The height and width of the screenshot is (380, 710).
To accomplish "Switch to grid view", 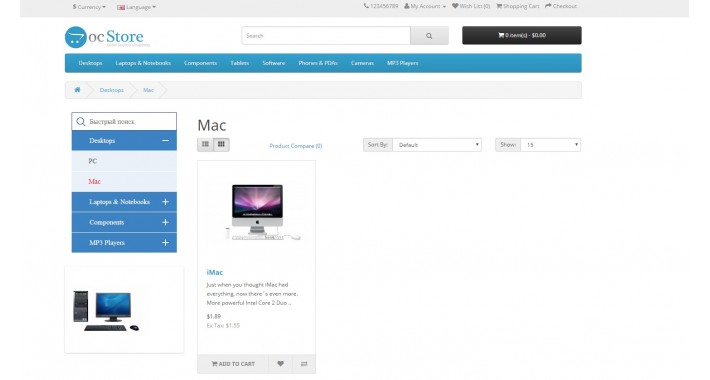I will coord(221,144).
